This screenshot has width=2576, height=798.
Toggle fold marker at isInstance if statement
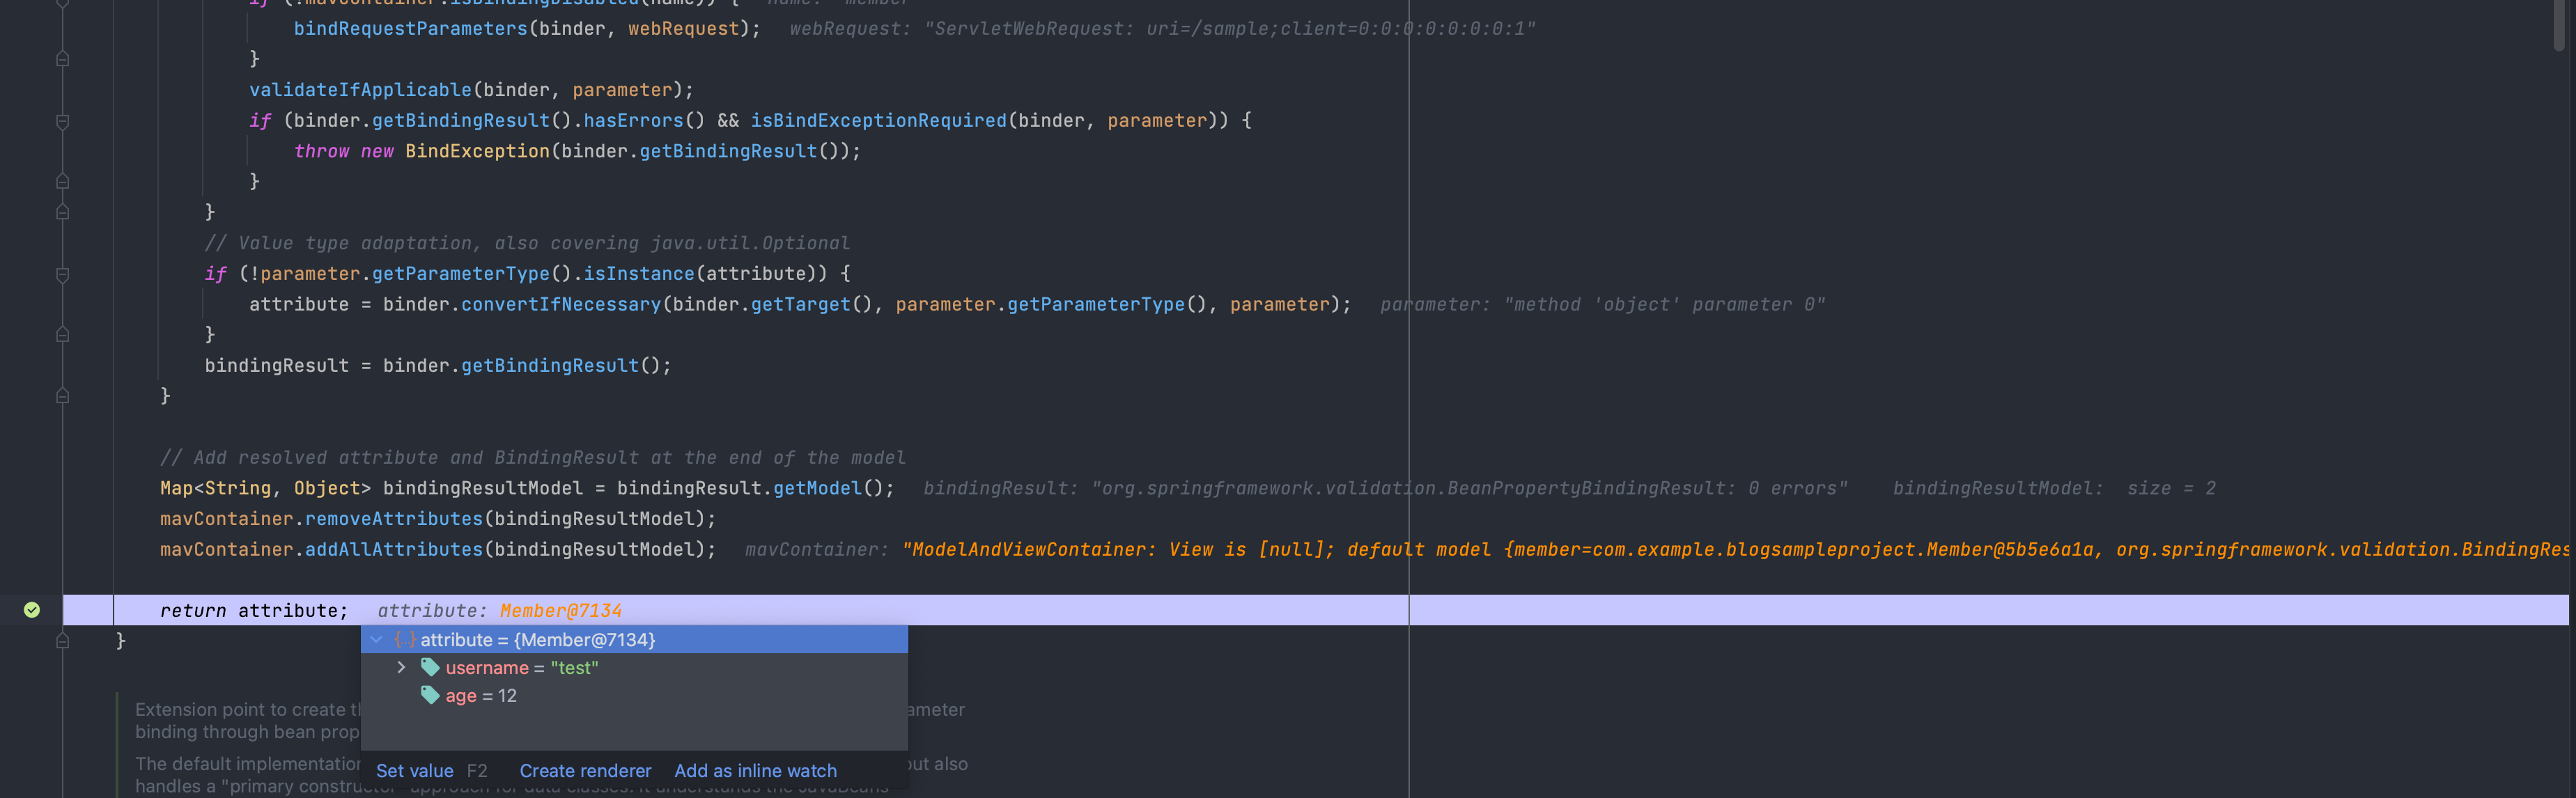(62, 274)
